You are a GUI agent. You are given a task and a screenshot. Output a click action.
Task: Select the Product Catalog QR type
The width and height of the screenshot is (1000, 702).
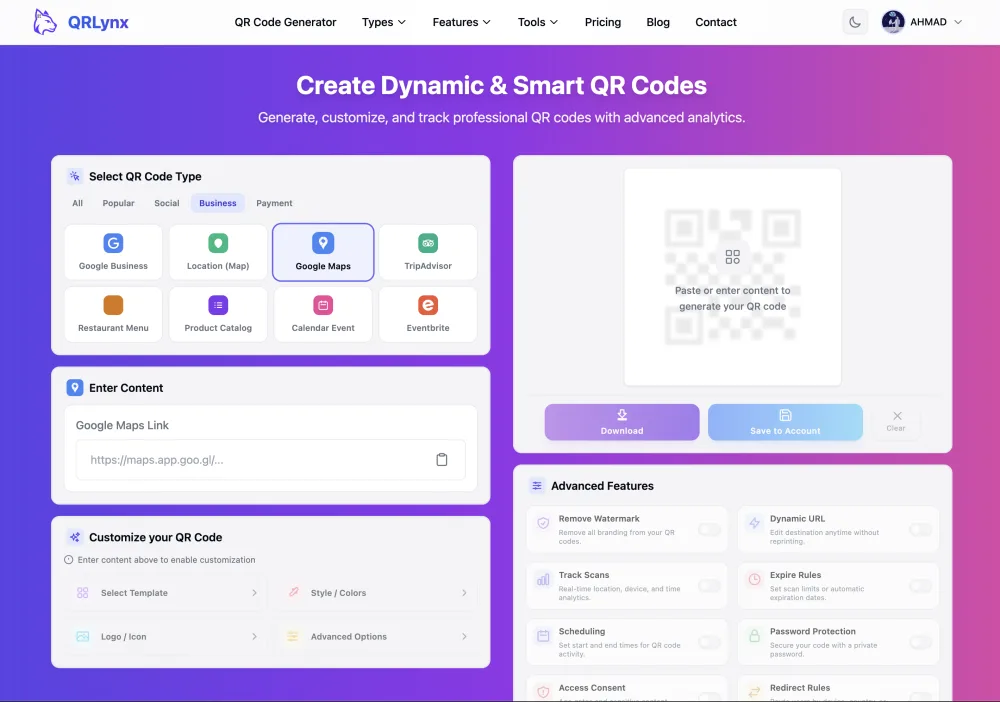pyautogui.click(x=218, y=314)
